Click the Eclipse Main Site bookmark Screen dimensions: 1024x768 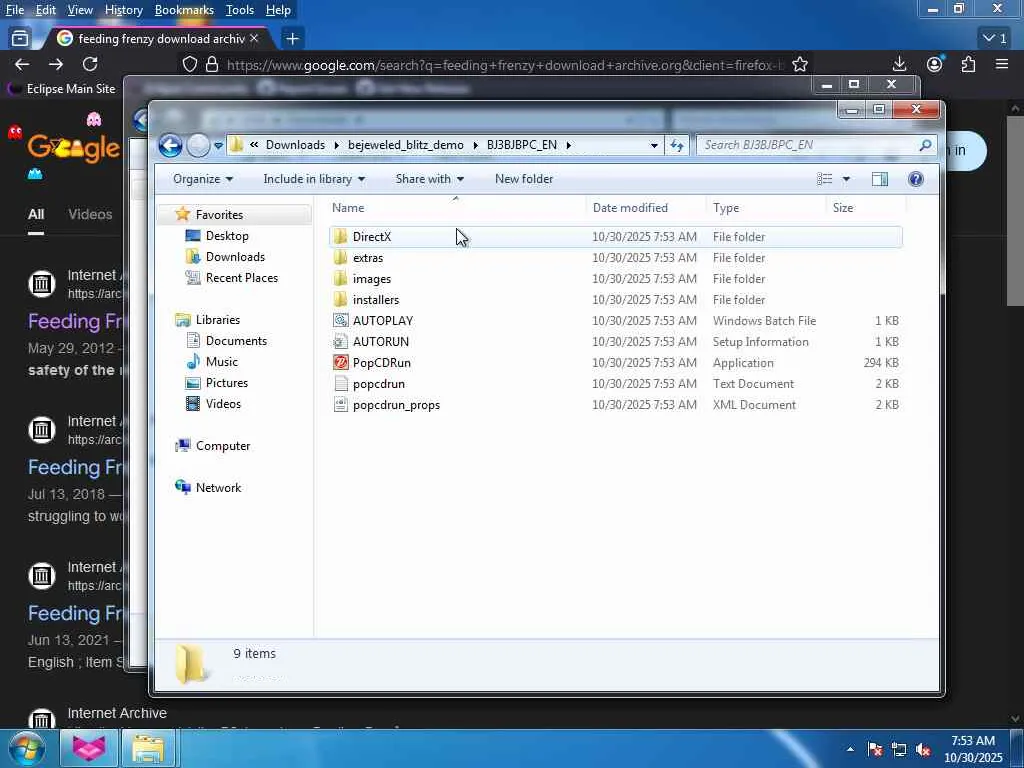pyautogui.click(x=61, y=89)
